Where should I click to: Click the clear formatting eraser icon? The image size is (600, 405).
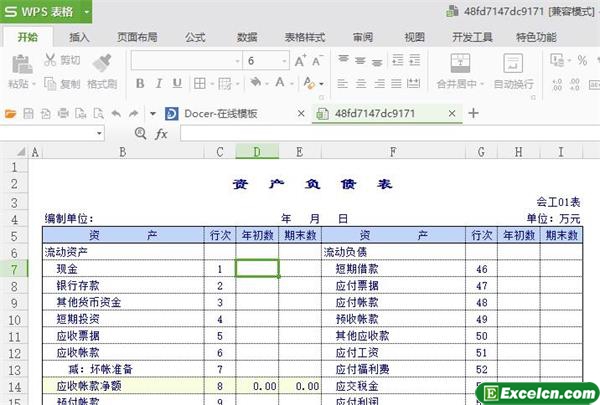[309, 83]
